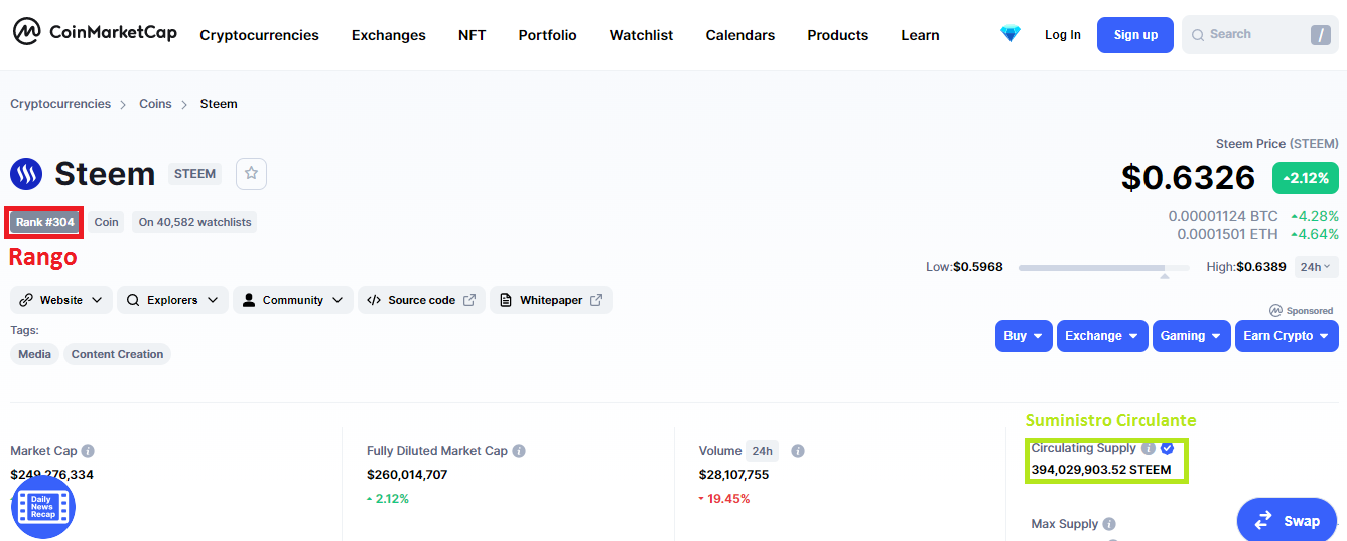
Task: Click the Volume info icon
Action: point(798,451)
